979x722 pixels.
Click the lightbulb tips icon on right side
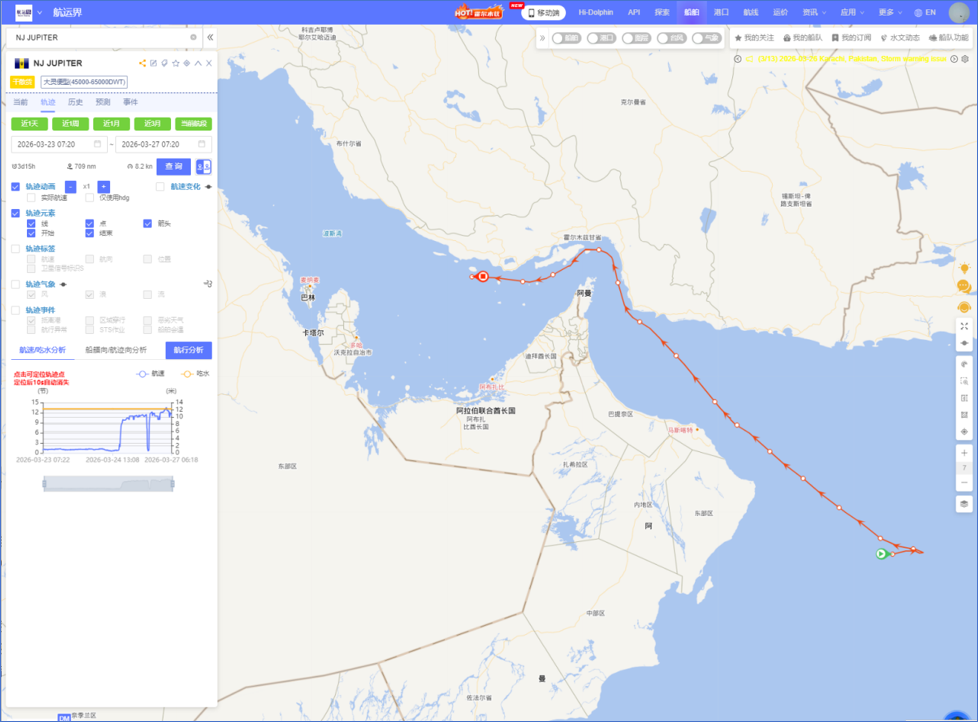[x=964, y=269]
